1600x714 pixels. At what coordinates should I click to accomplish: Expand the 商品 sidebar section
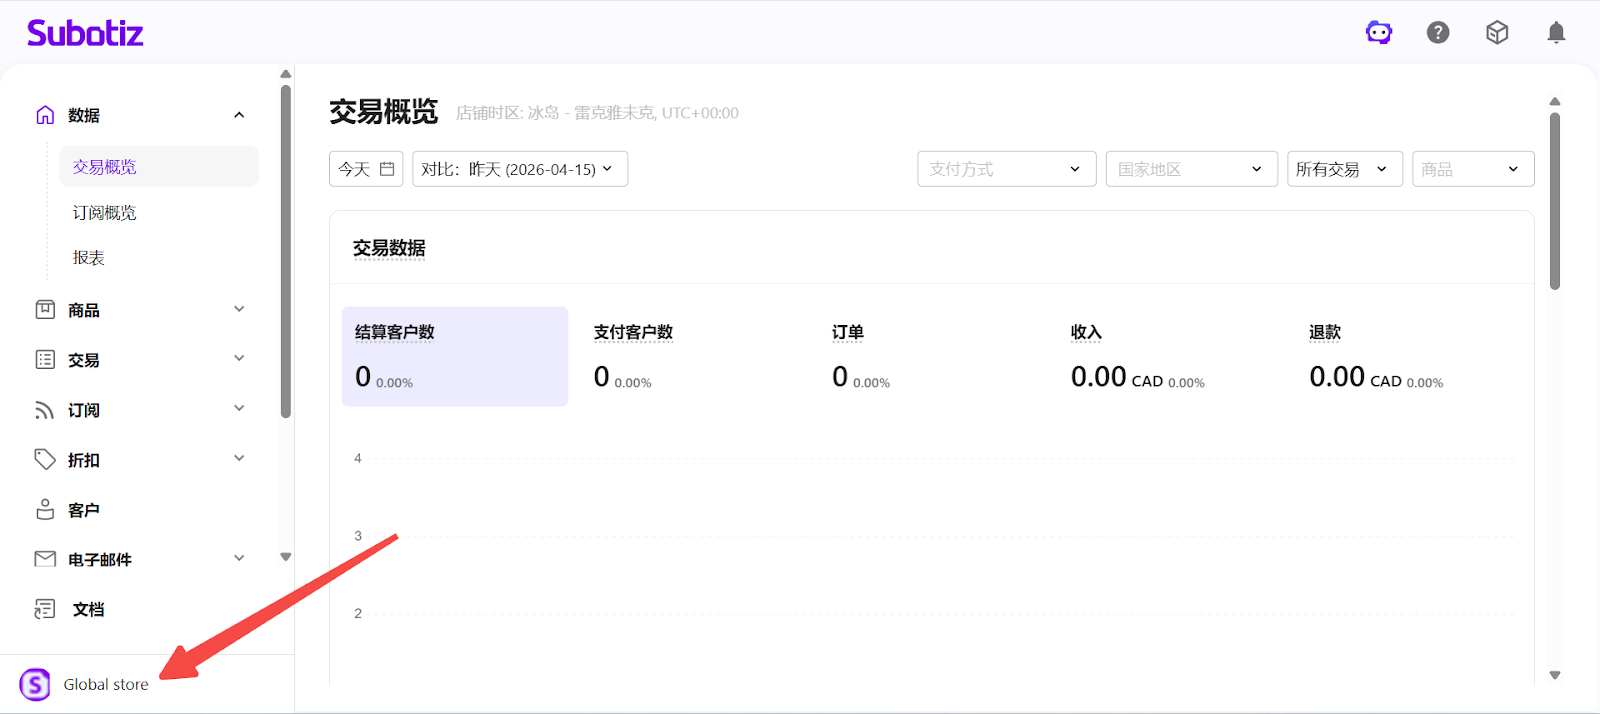239,310
